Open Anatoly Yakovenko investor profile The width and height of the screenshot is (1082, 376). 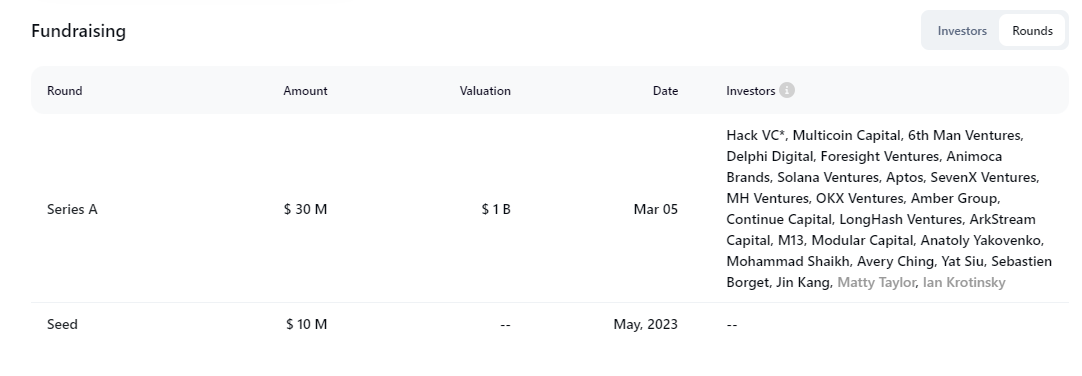click(981, 241)
